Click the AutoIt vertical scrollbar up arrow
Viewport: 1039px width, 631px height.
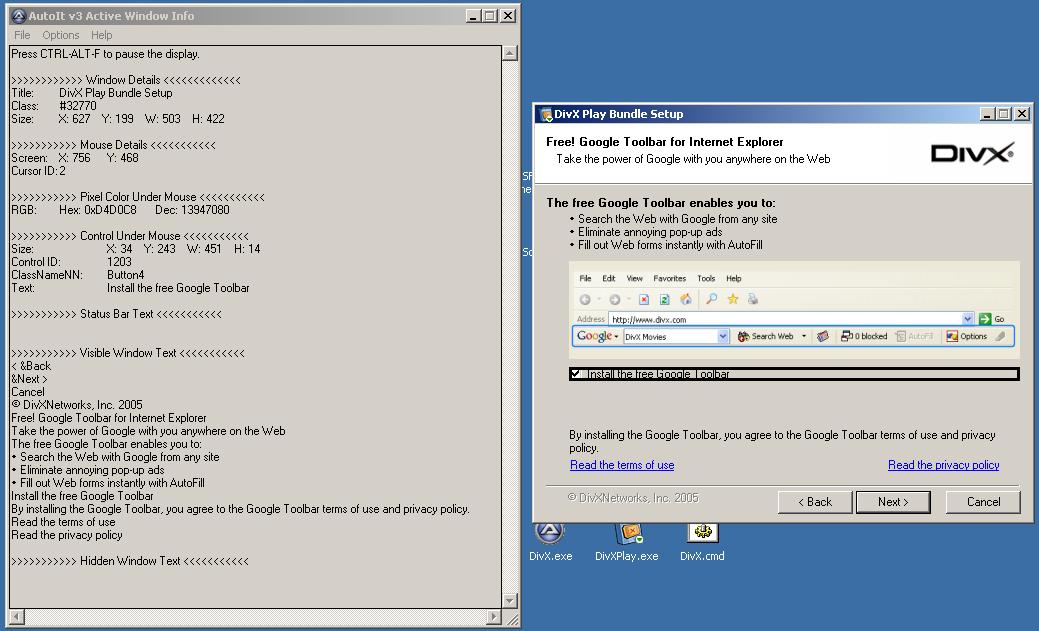[x=510, y=53]
